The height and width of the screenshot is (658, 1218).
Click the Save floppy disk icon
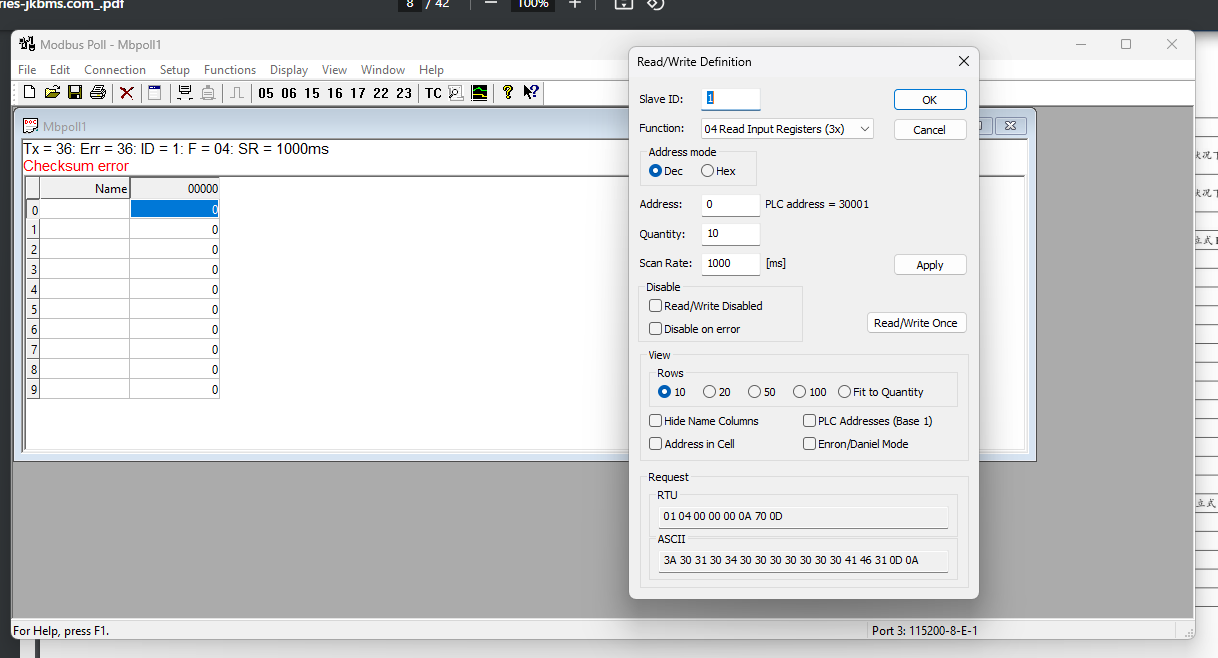(75, 93)
